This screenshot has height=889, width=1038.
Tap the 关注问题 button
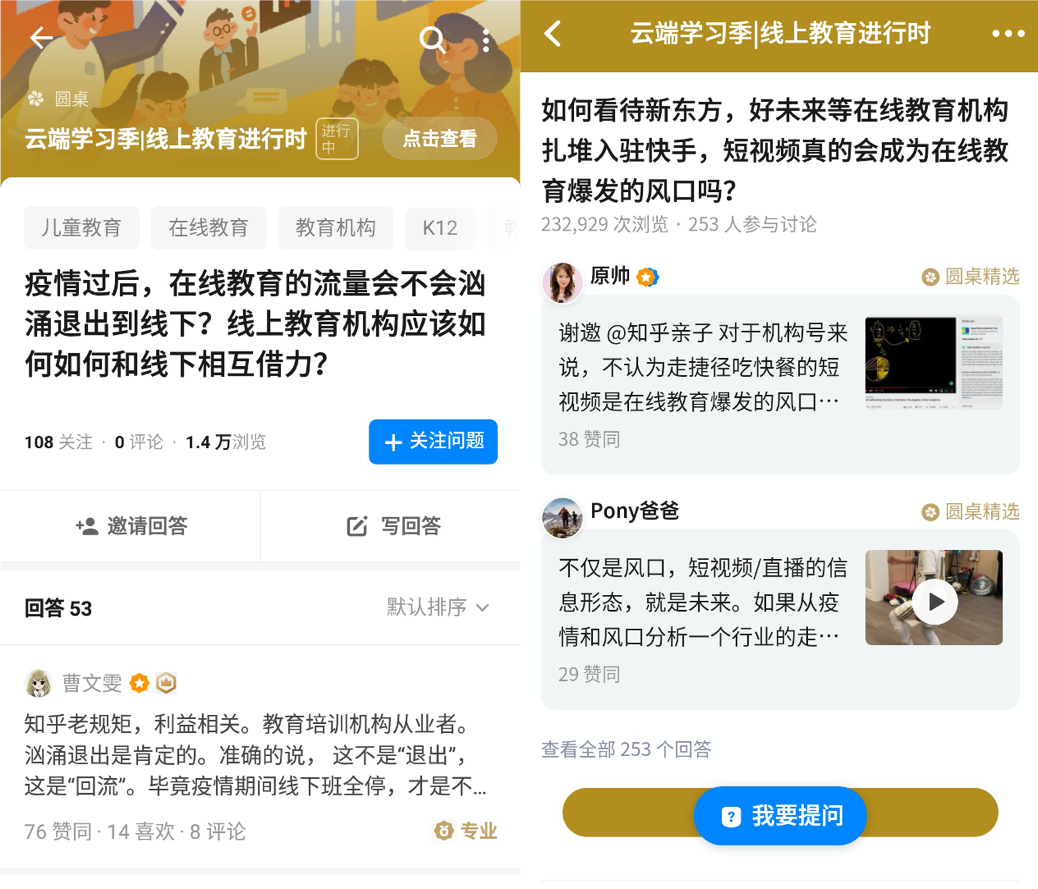433,442
